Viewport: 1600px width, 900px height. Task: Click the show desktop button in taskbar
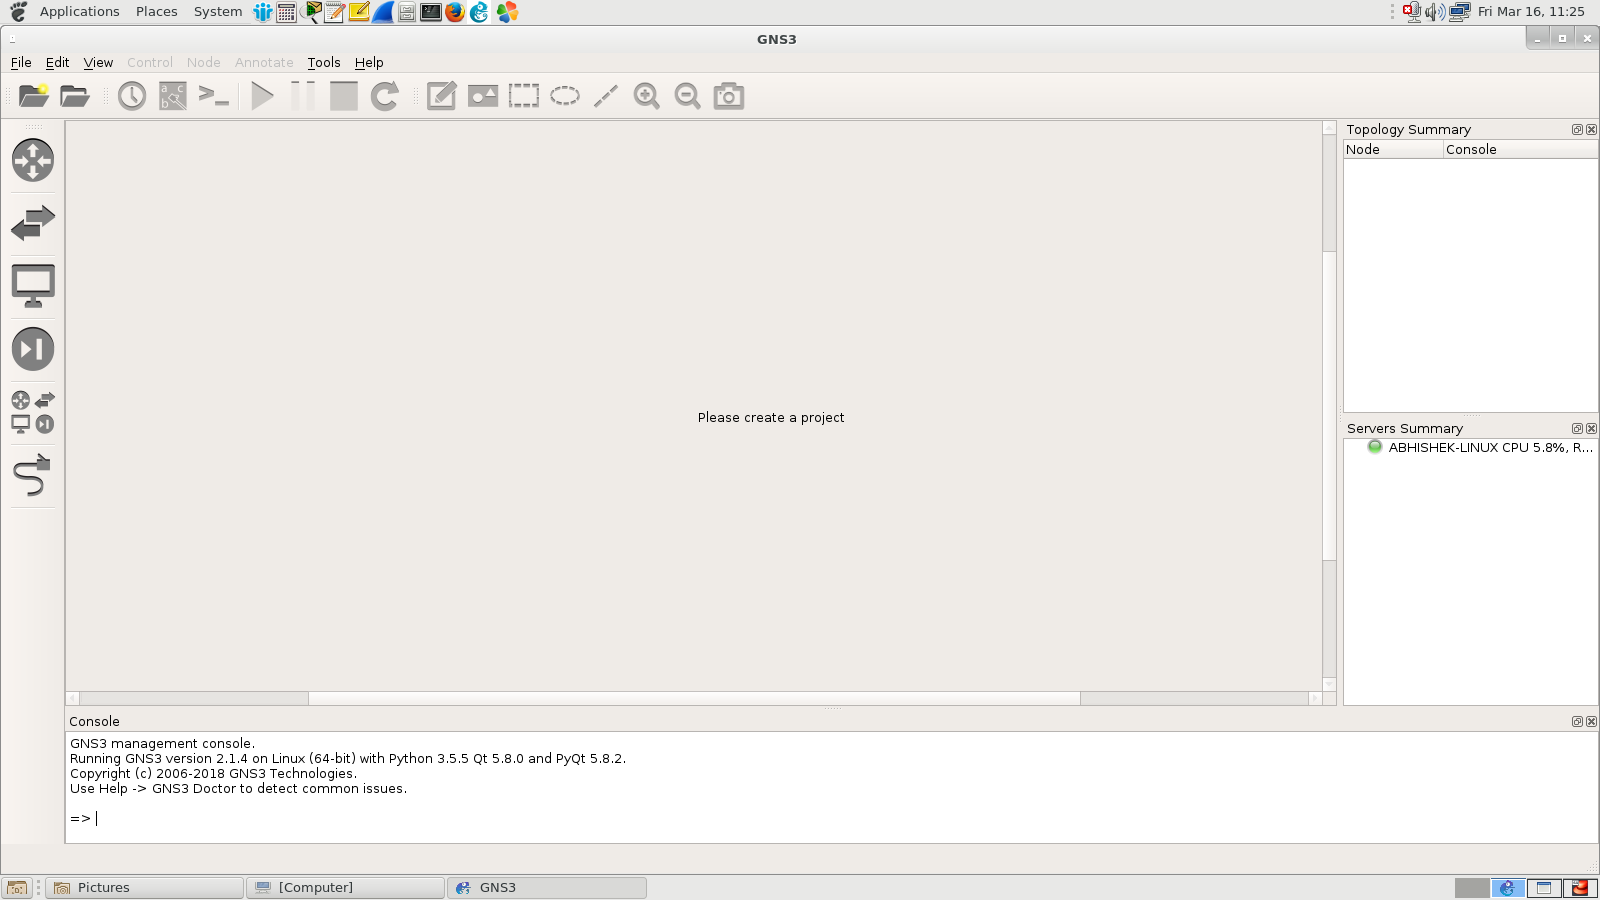(x=17, y=888)
